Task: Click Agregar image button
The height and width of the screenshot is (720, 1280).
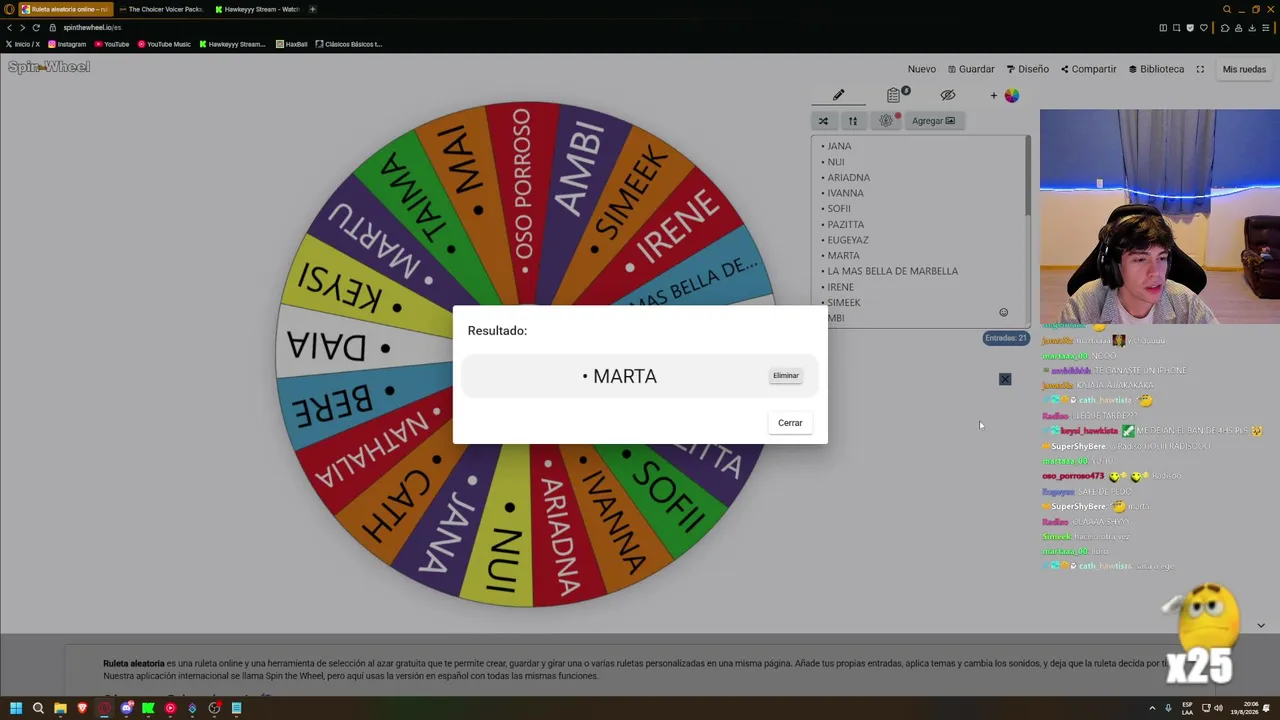Action: tap(933, 121)
